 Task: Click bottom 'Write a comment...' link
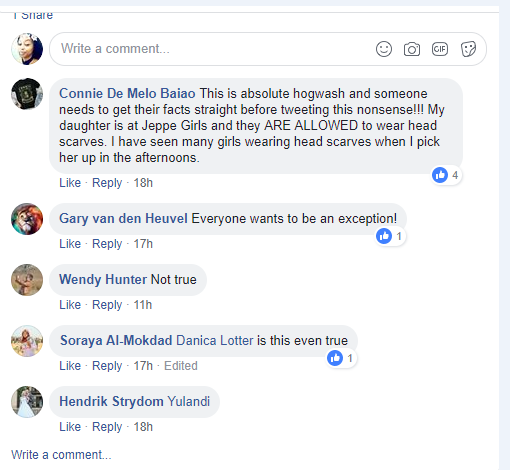61,455
